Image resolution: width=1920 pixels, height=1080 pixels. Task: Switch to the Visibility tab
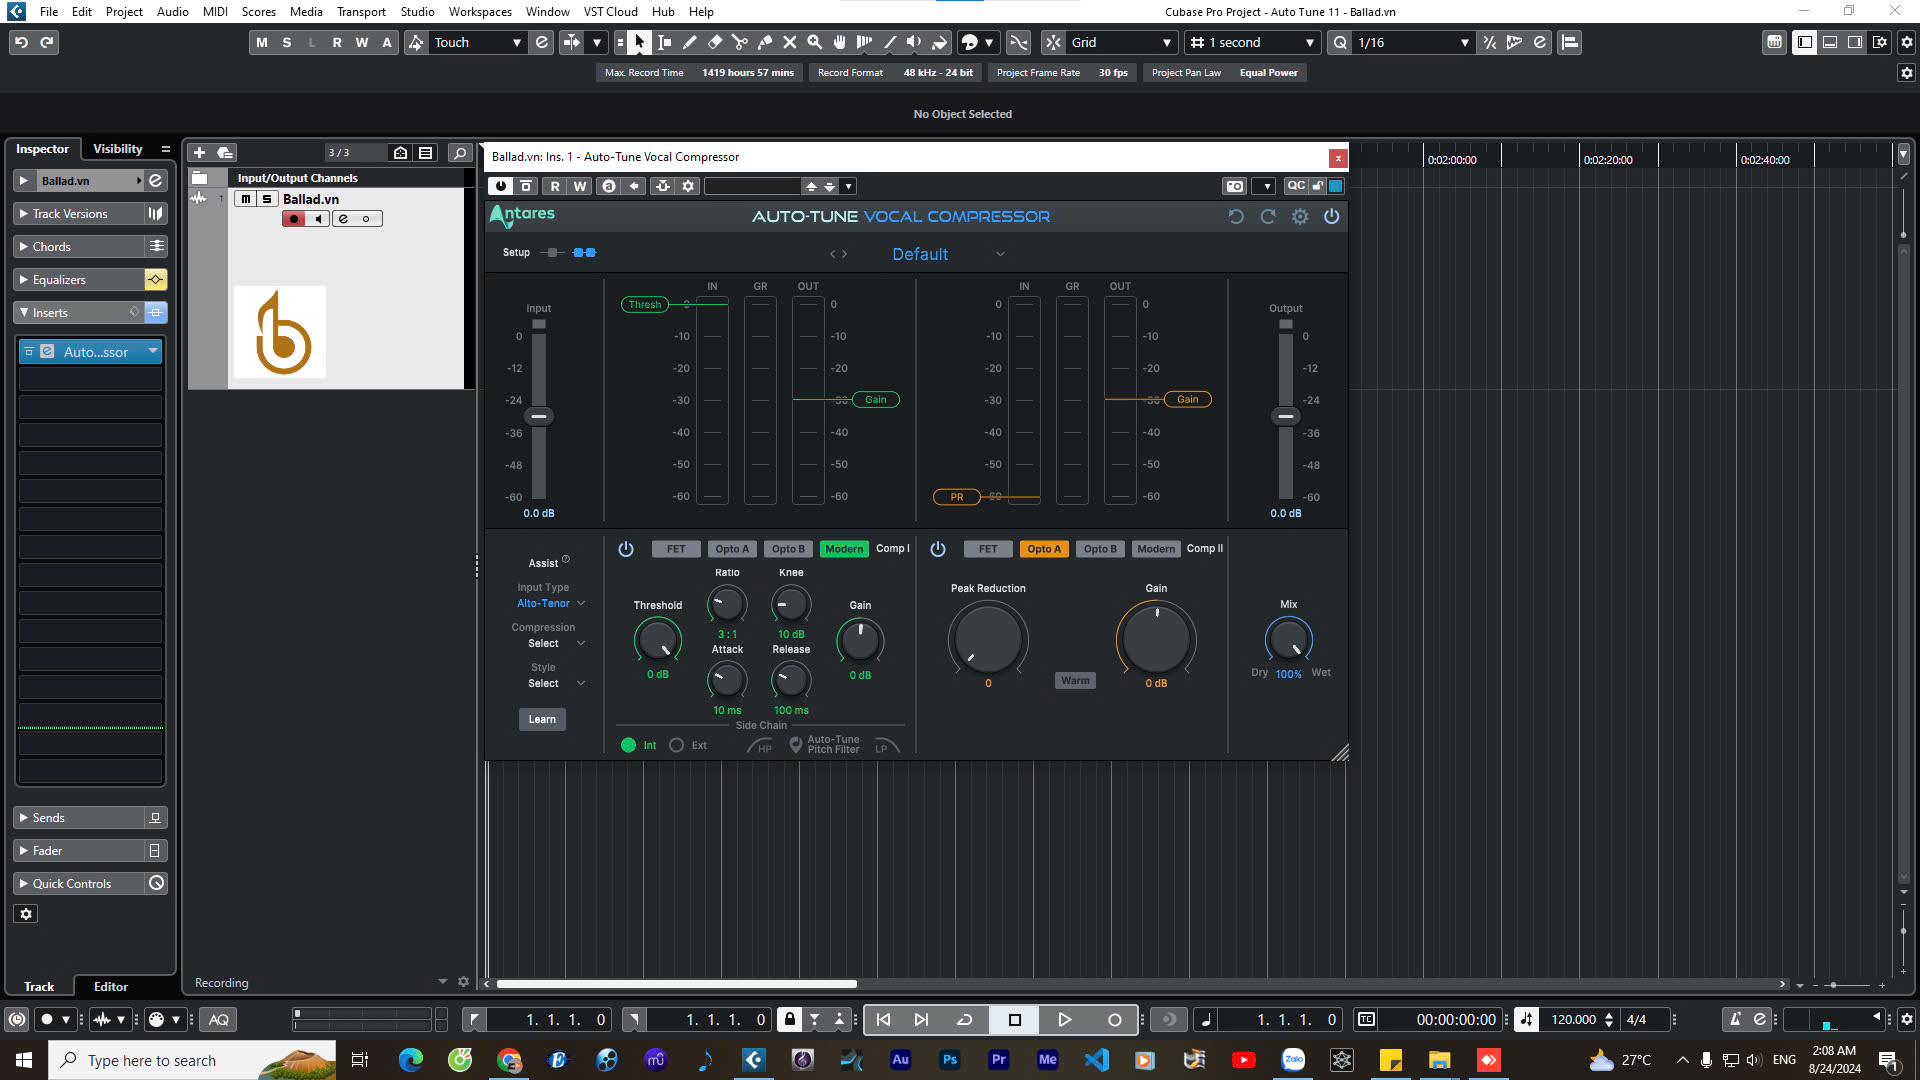click(118, 149)
